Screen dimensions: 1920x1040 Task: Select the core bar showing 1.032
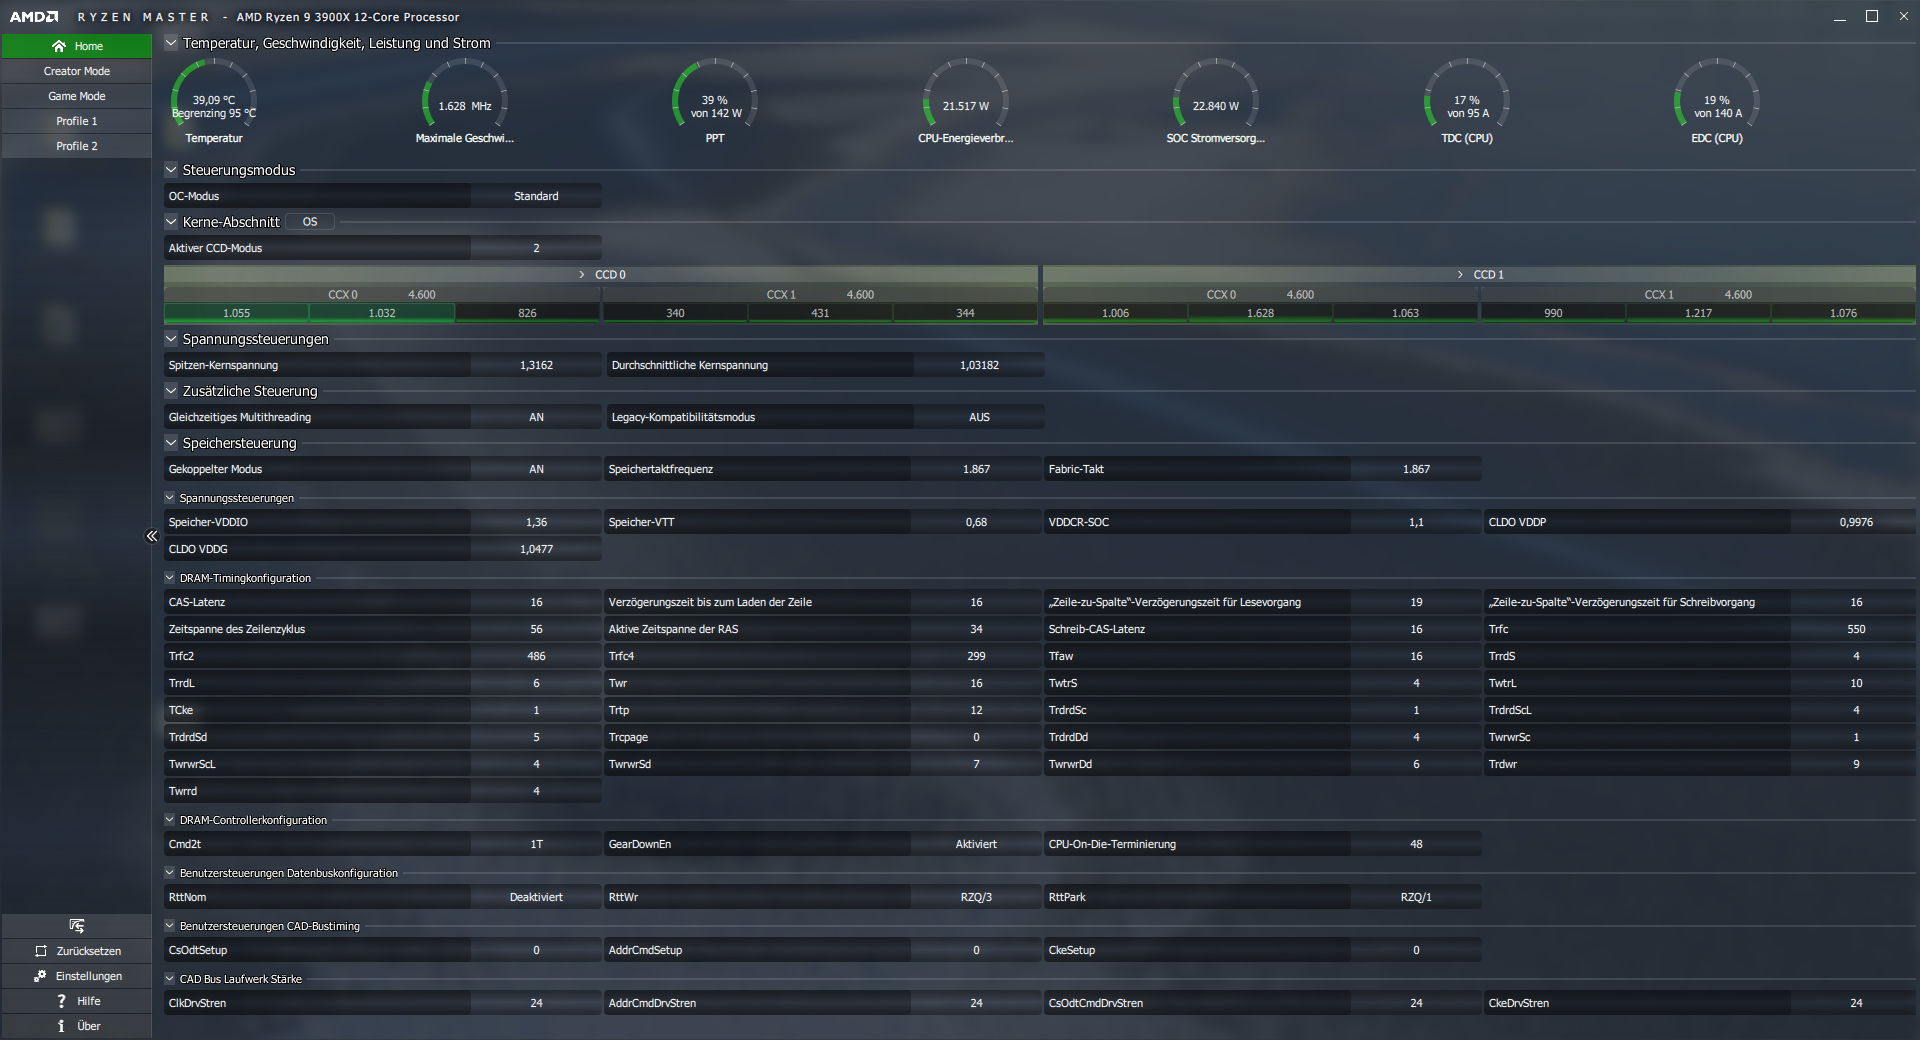[x=382, y=313]
